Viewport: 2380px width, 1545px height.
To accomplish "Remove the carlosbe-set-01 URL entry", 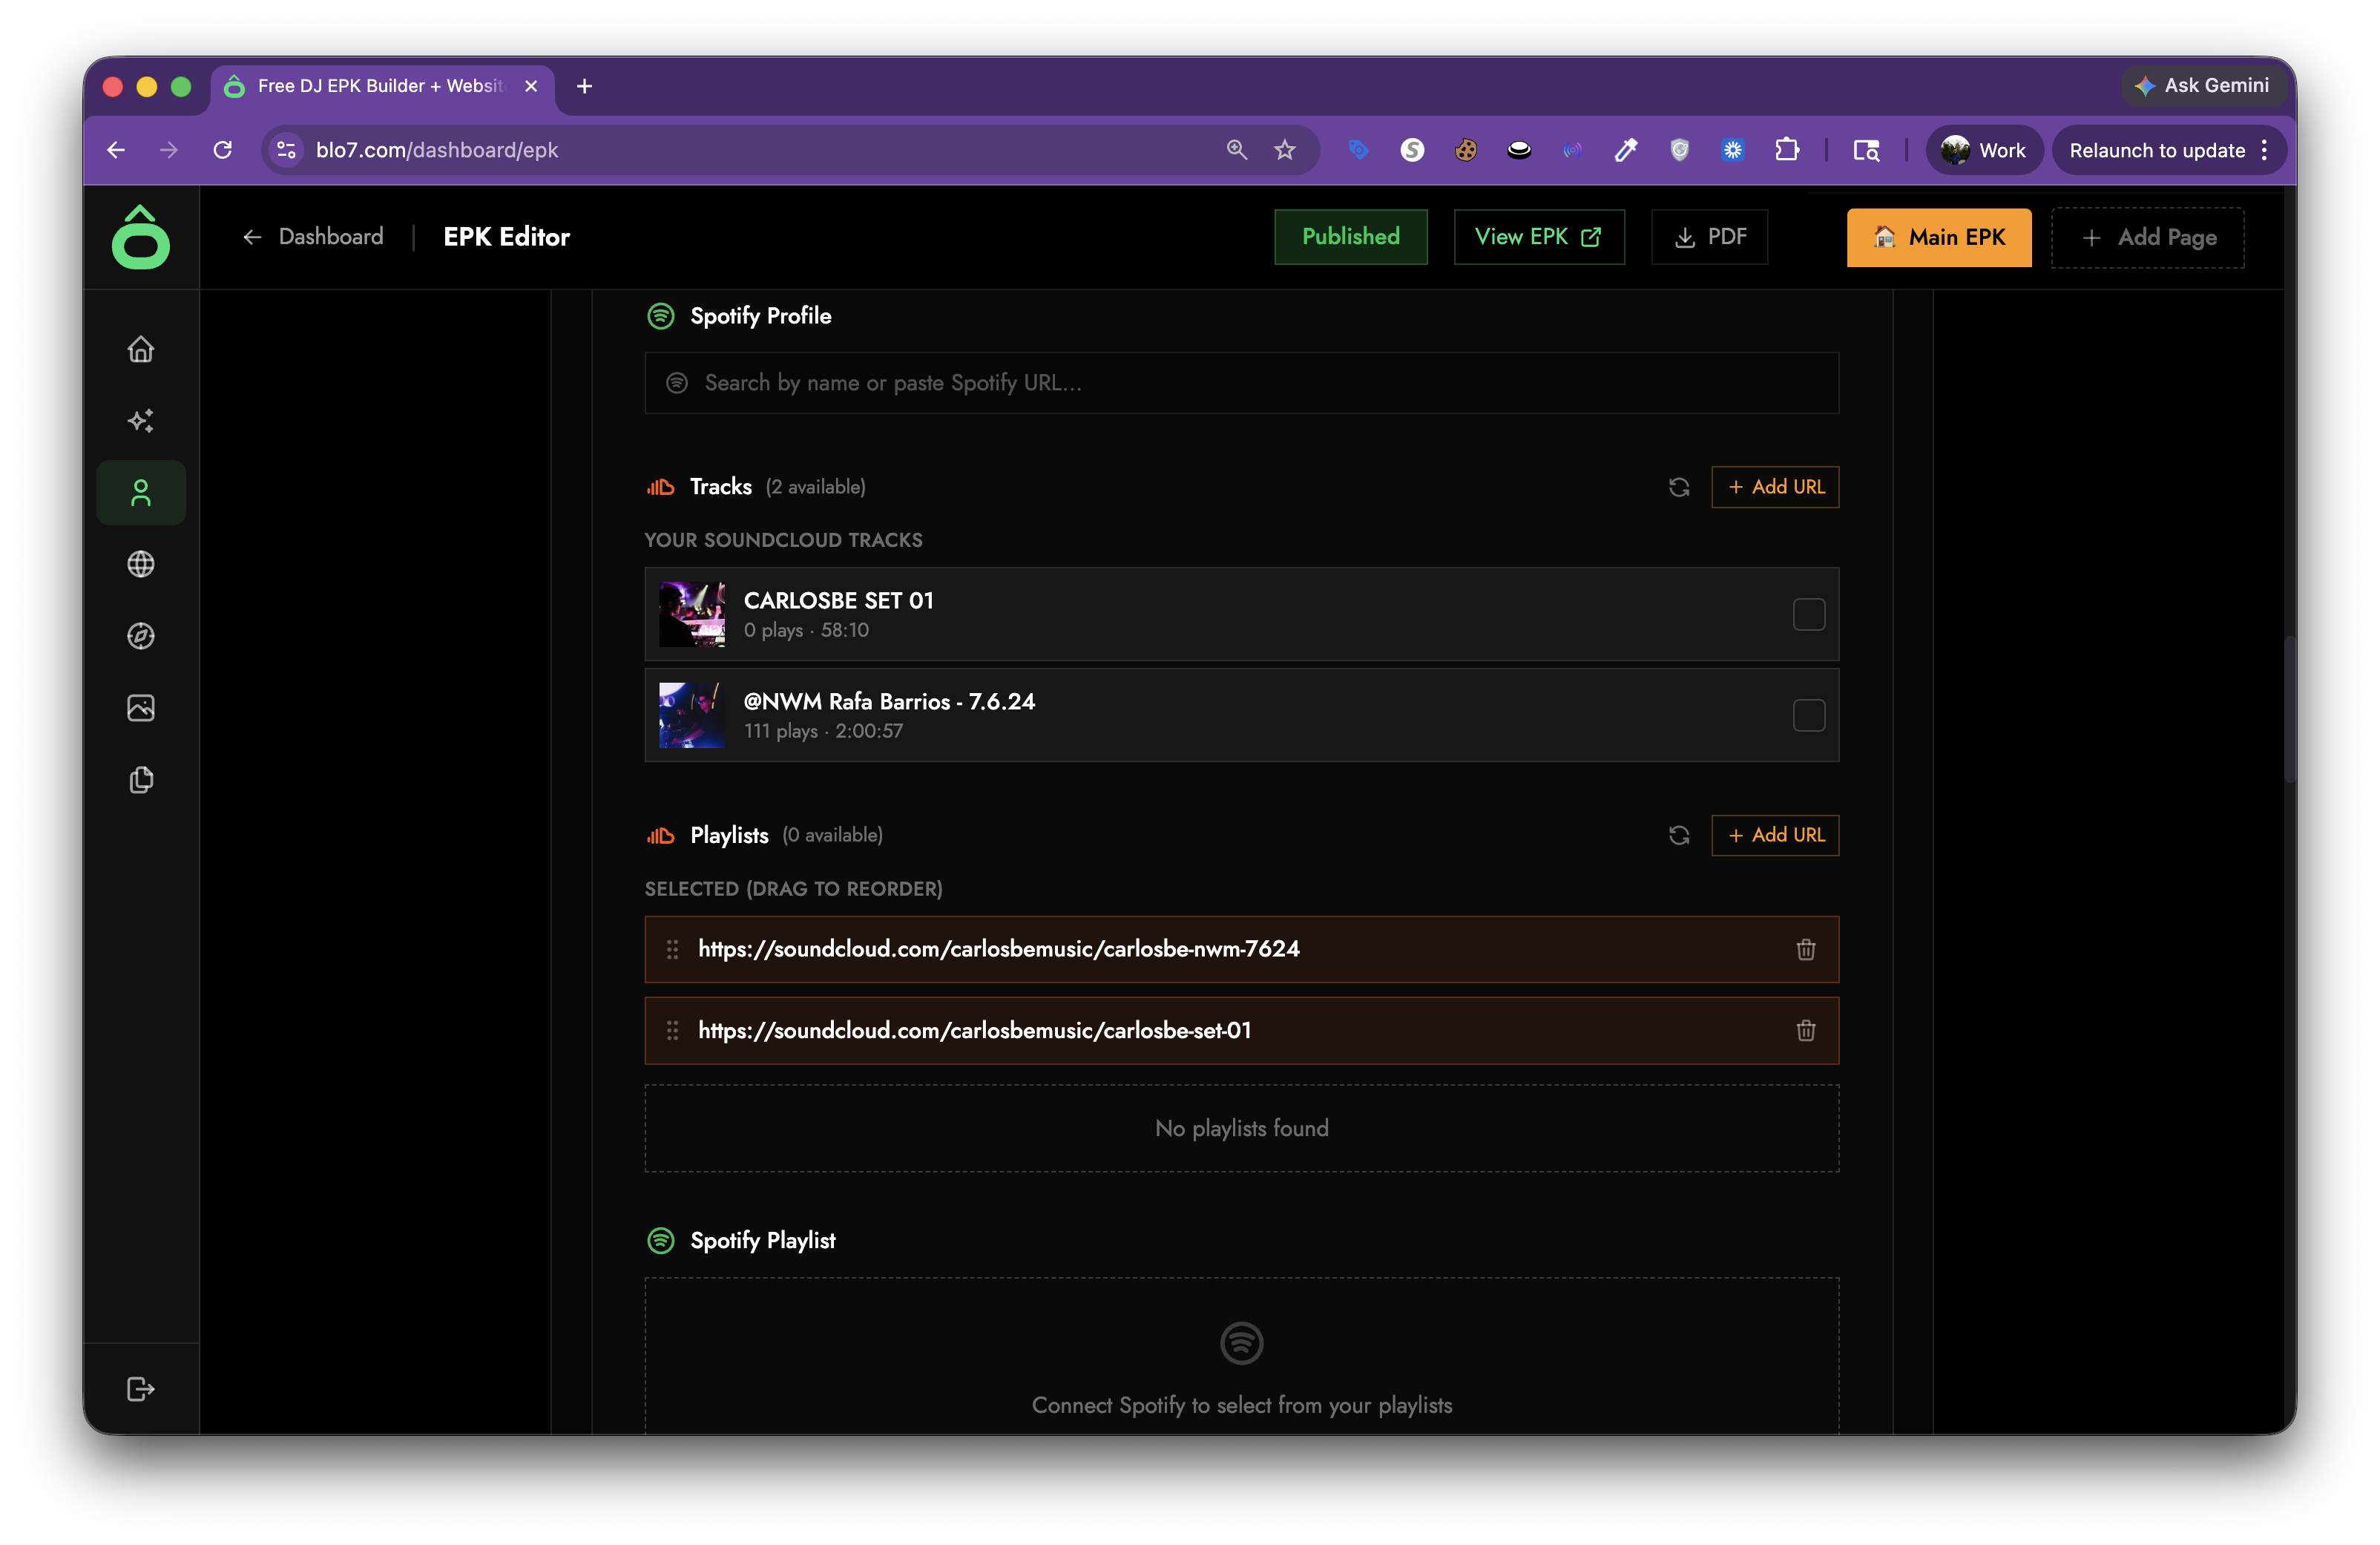I will [x=1805, y=1030].
